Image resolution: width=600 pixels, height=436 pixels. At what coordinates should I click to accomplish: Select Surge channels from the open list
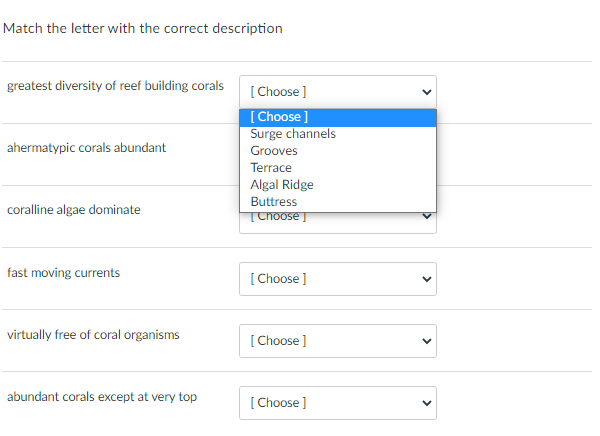click(293, 134)
